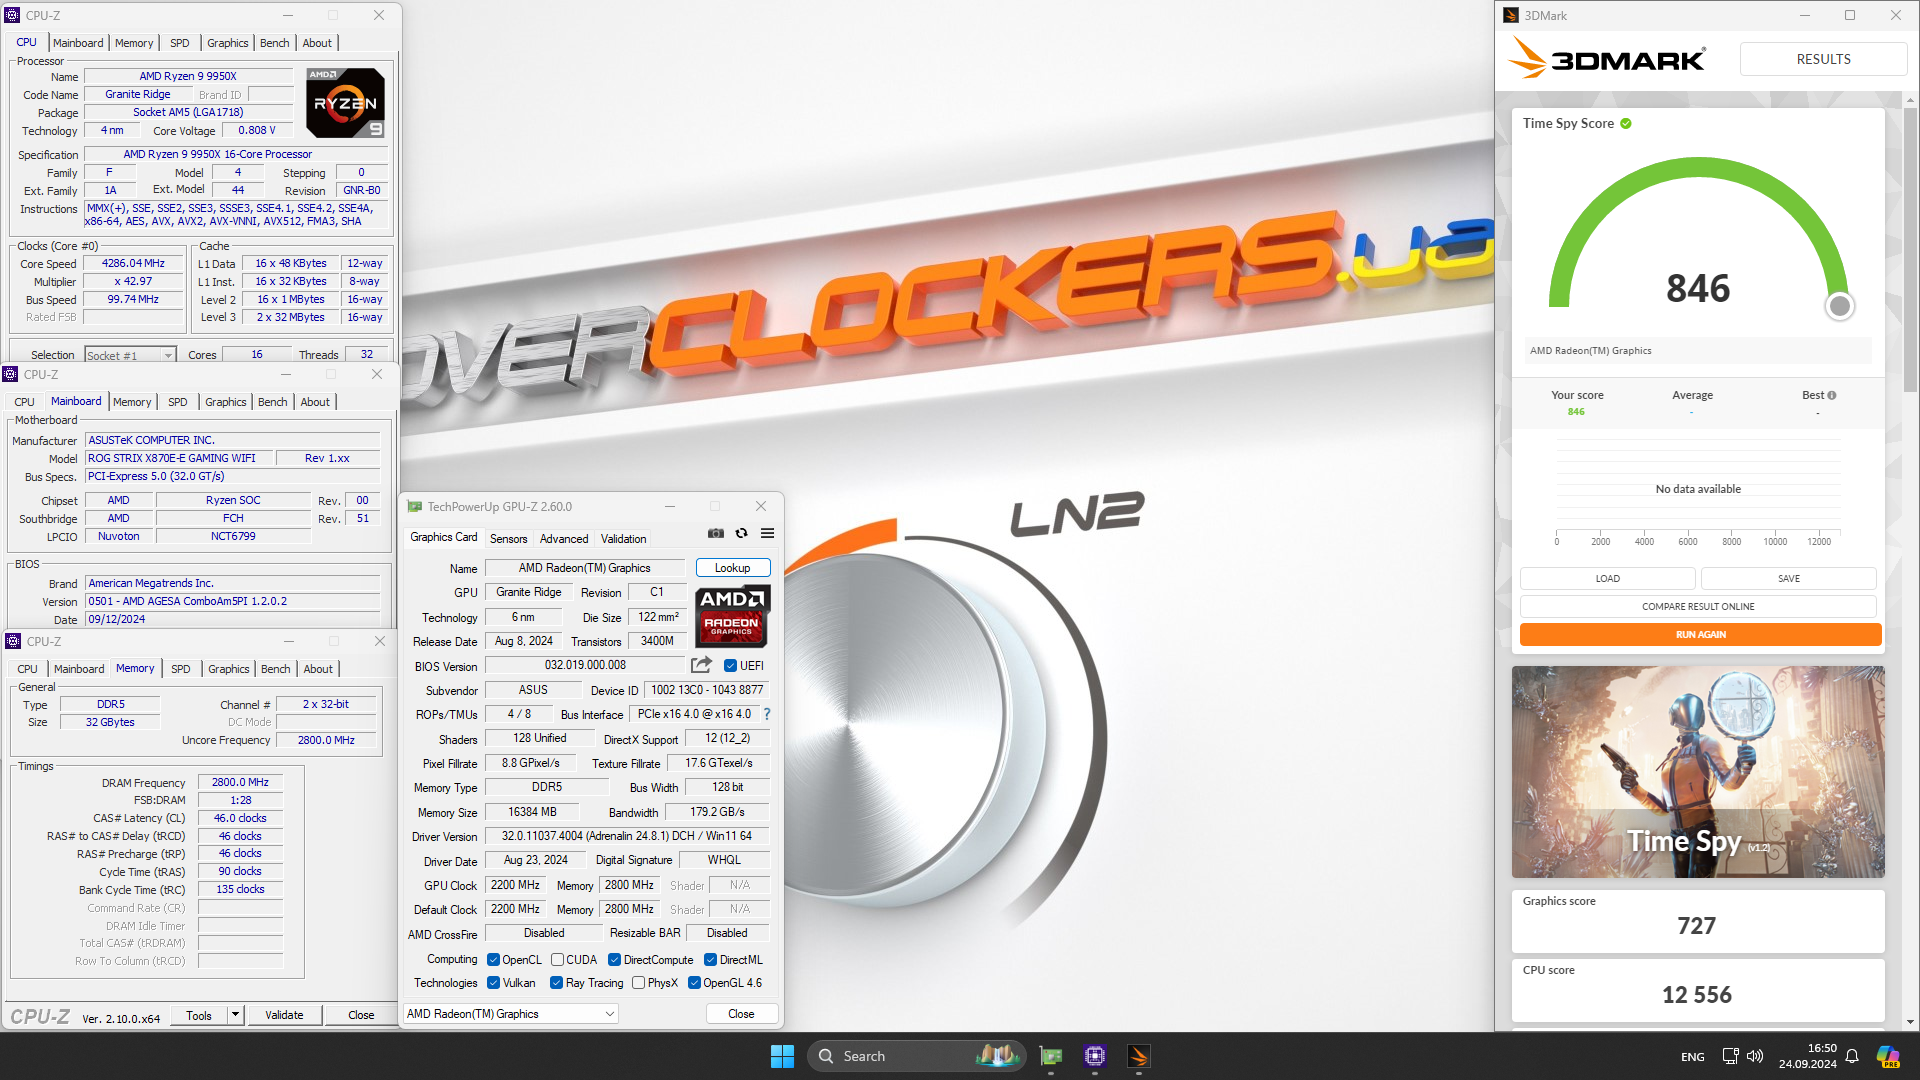
Task: Click the bus interface question mark icon
Action: tap(767, 714)
